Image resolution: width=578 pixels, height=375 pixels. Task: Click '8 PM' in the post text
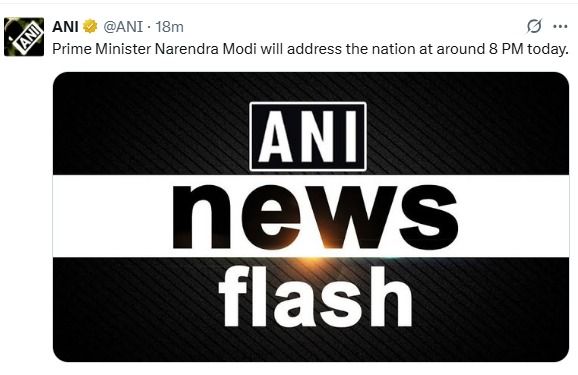tap(506, 49)
